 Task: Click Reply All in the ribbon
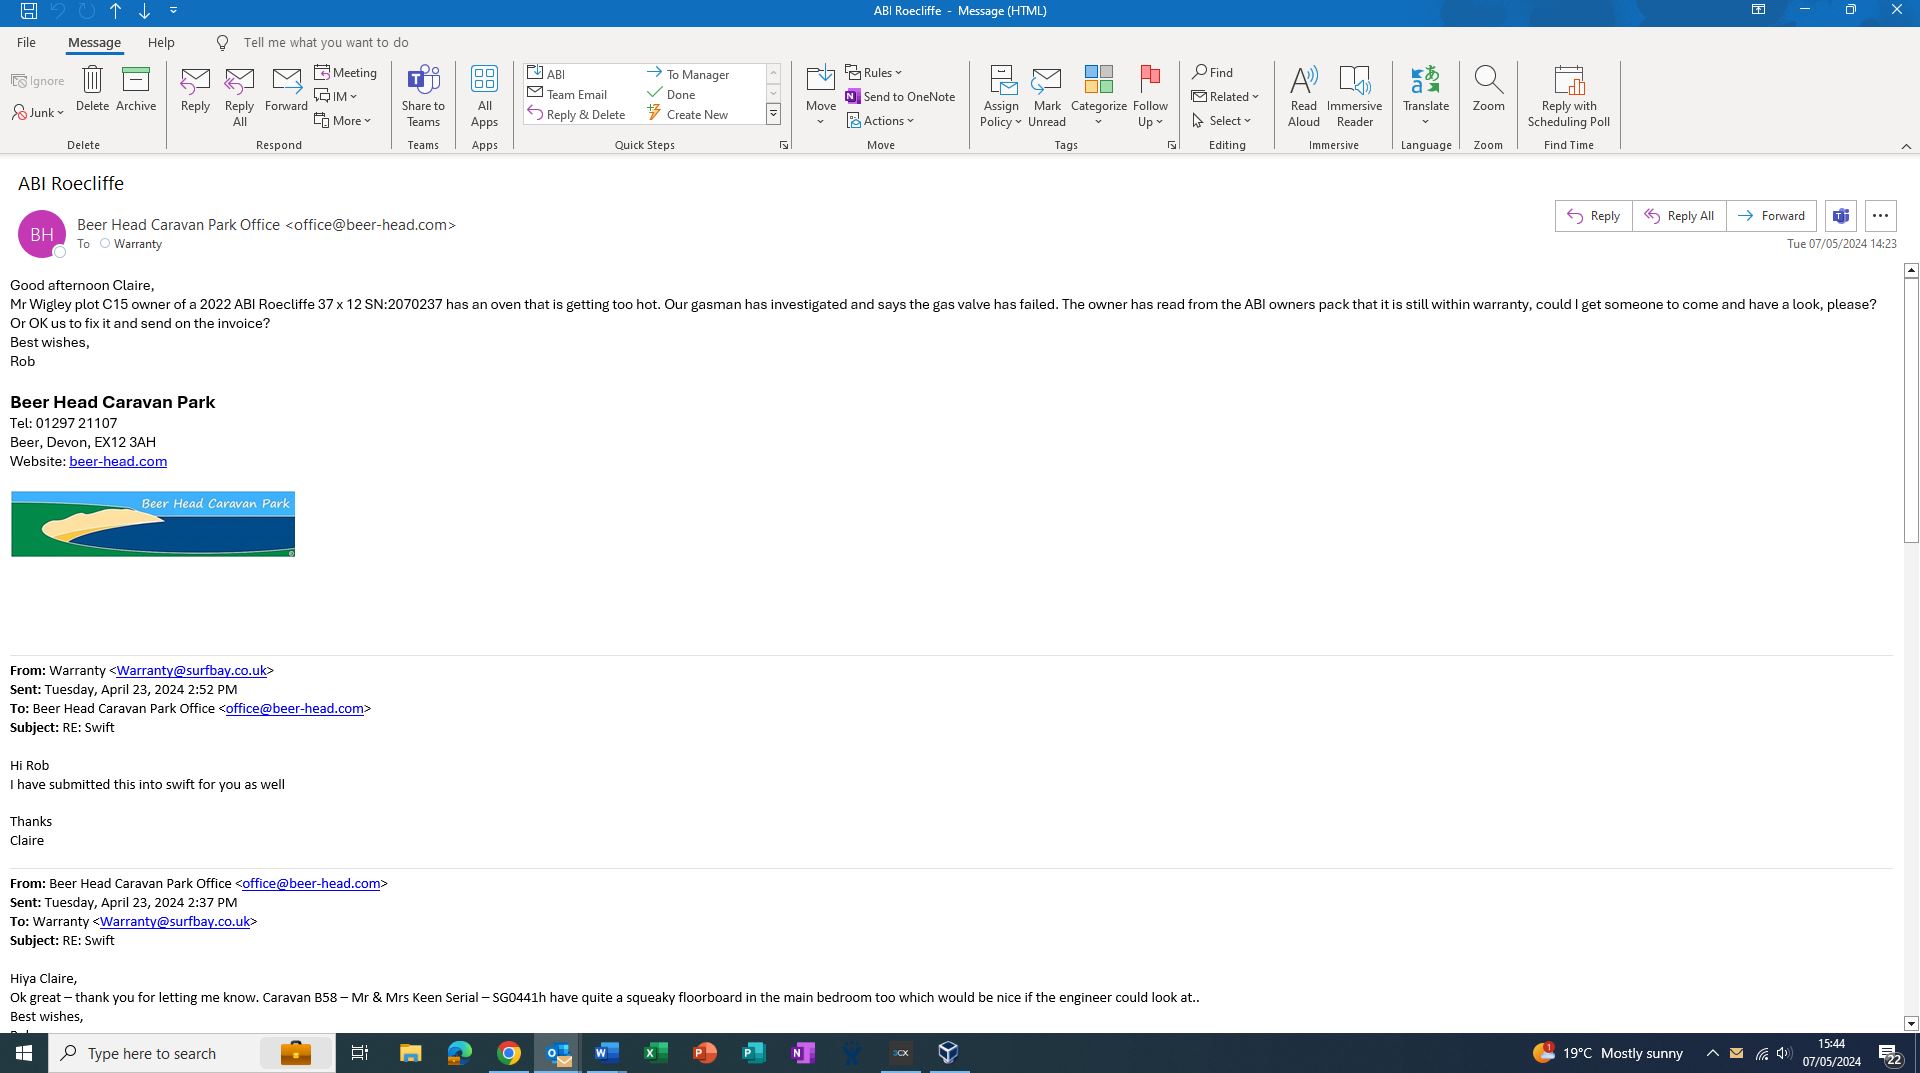pos(239,97)
